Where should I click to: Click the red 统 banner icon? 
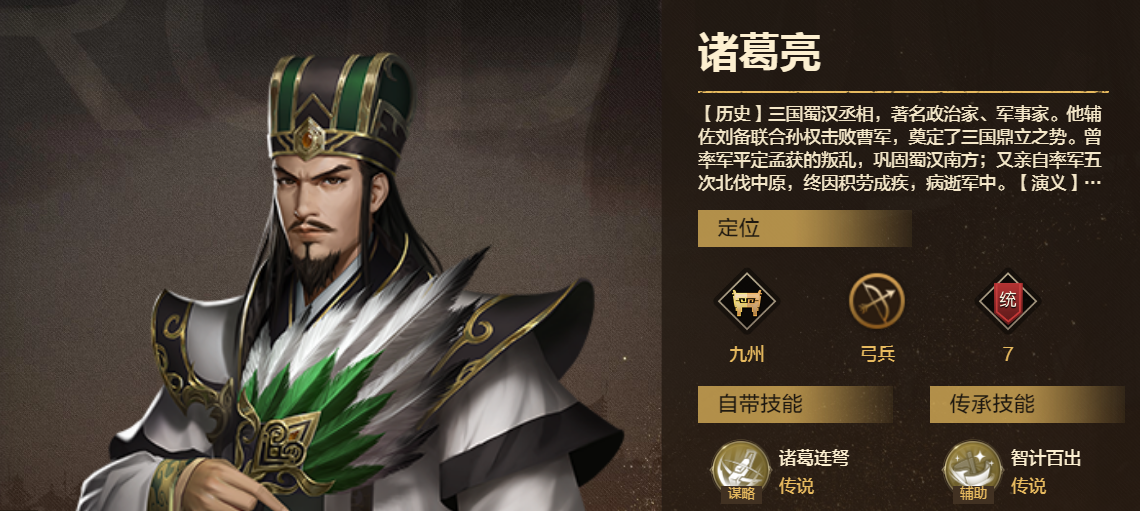tap(1008, 301)
